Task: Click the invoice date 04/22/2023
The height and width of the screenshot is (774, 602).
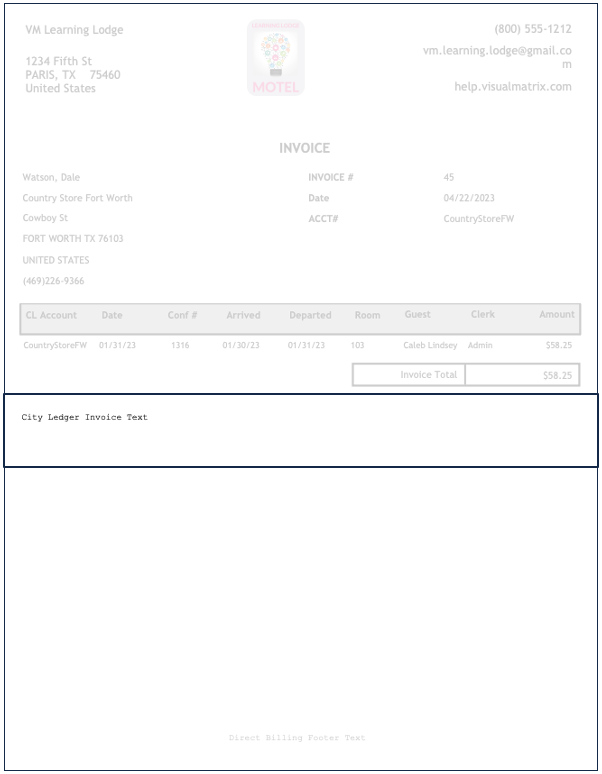Action: pyautogui.click(x=469, y=198)
